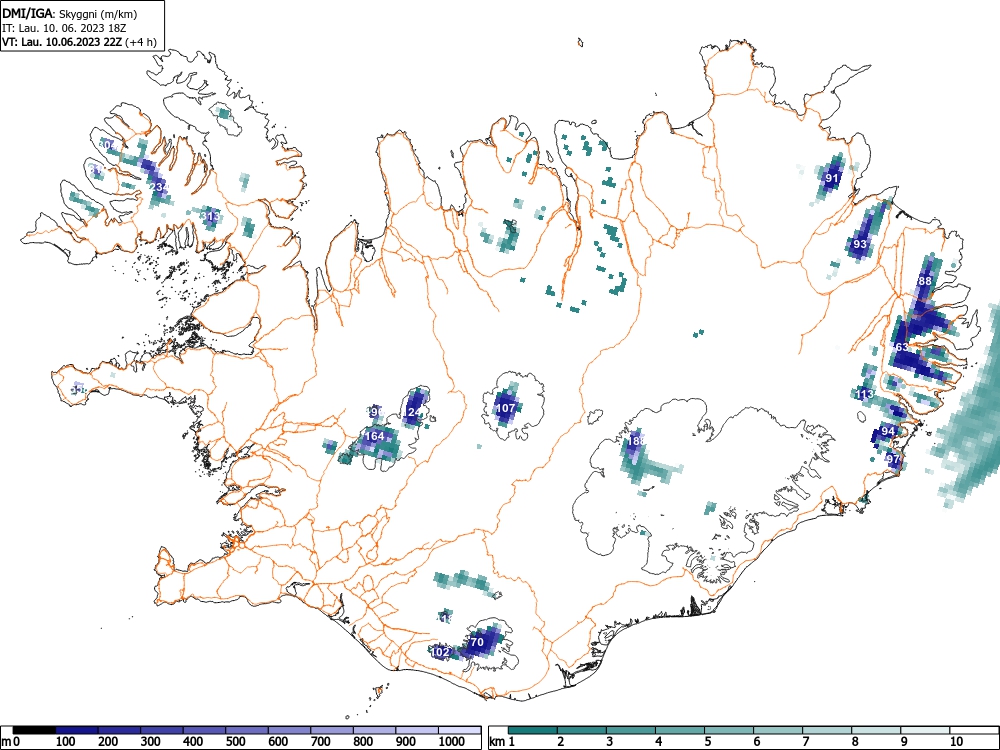This screenshot has width=1000, height=750.
Task: Click the "7" tick label in km legend
Action: click(805, 742)
